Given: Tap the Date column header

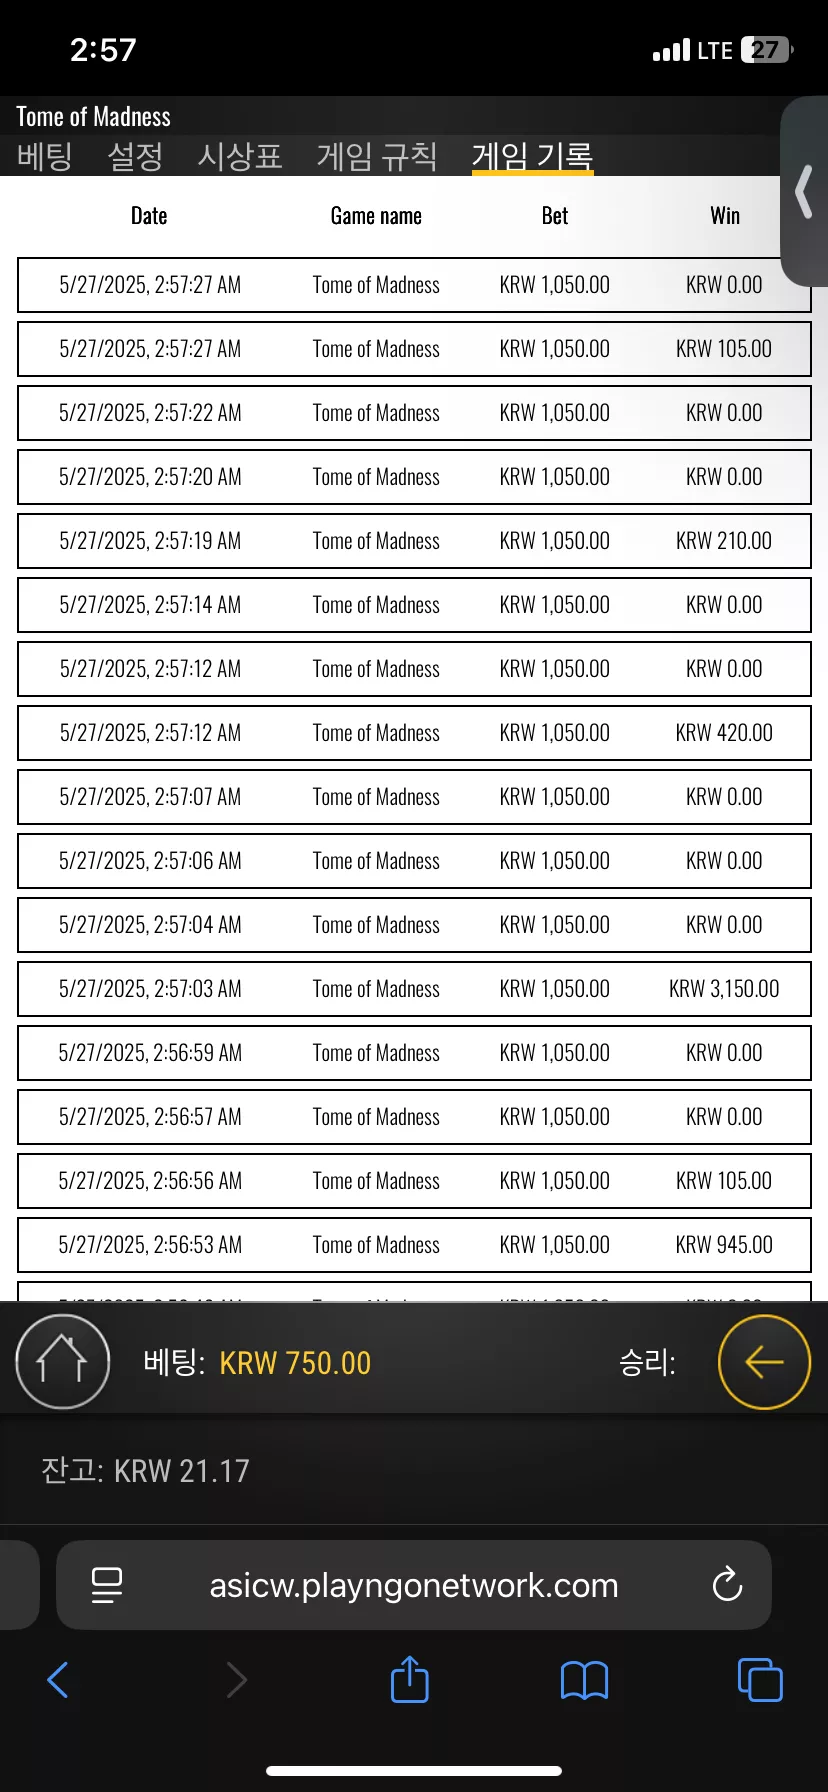Looking at the screenshot, I should click(x=149, y=216).
